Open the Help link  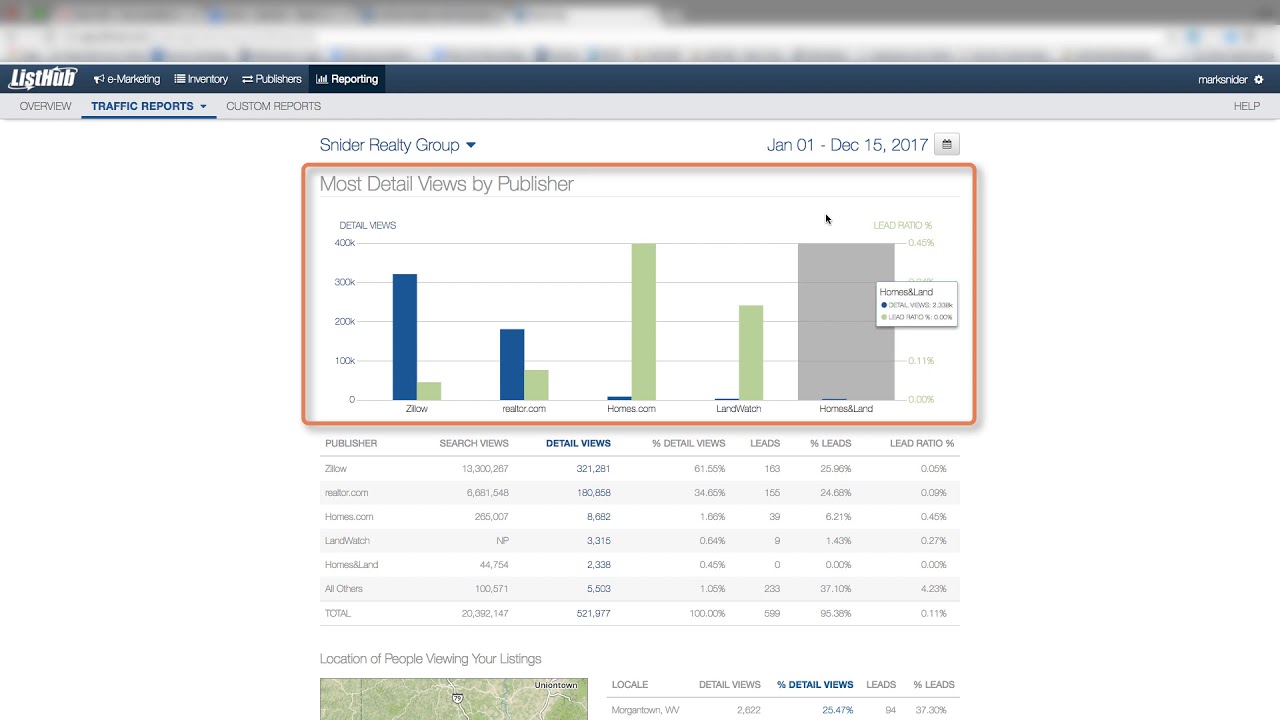tap(1247, 106)
